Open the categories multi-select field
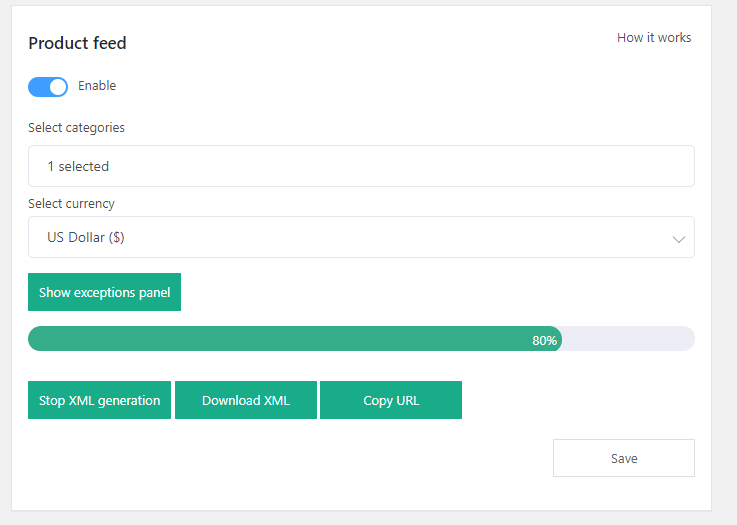This screenshot has width=737, height=525. (x=360, y=166)
